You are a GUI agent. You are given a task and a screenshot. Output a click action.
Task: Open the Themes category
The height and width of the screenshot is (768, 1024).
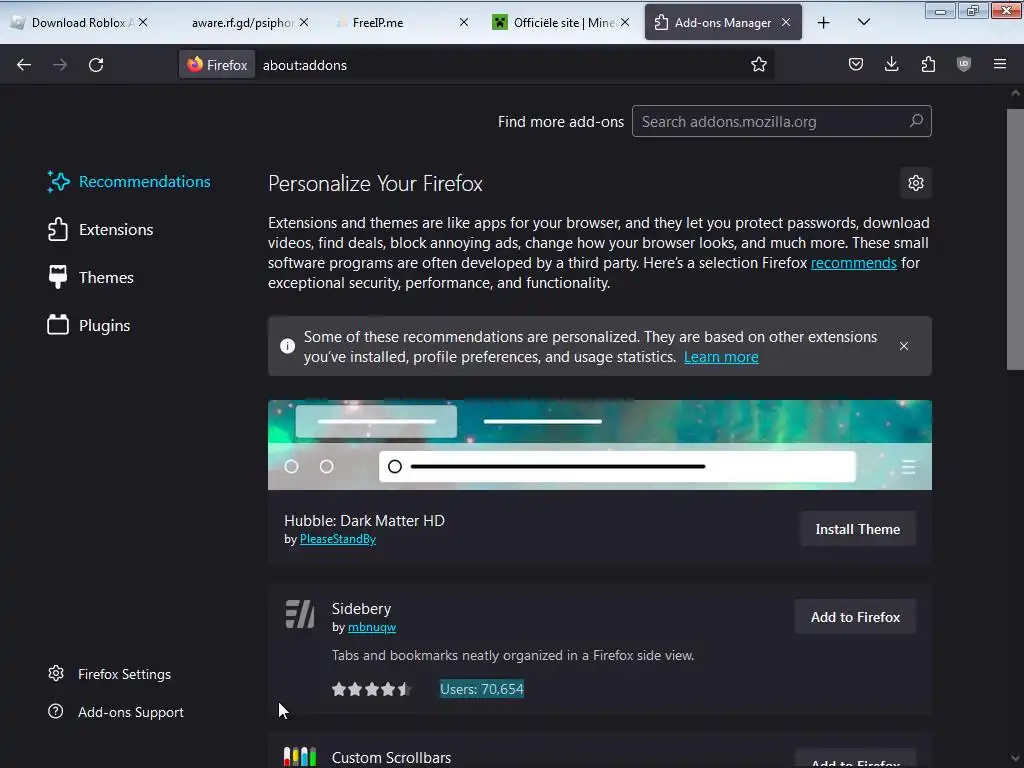(90, 278)
